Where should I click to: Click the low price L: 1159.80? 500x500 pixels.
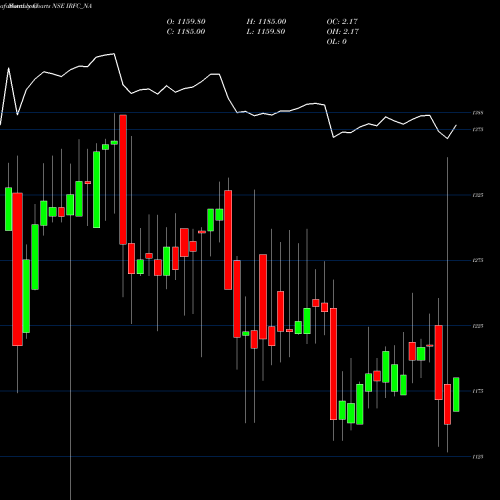coord(266,32)
